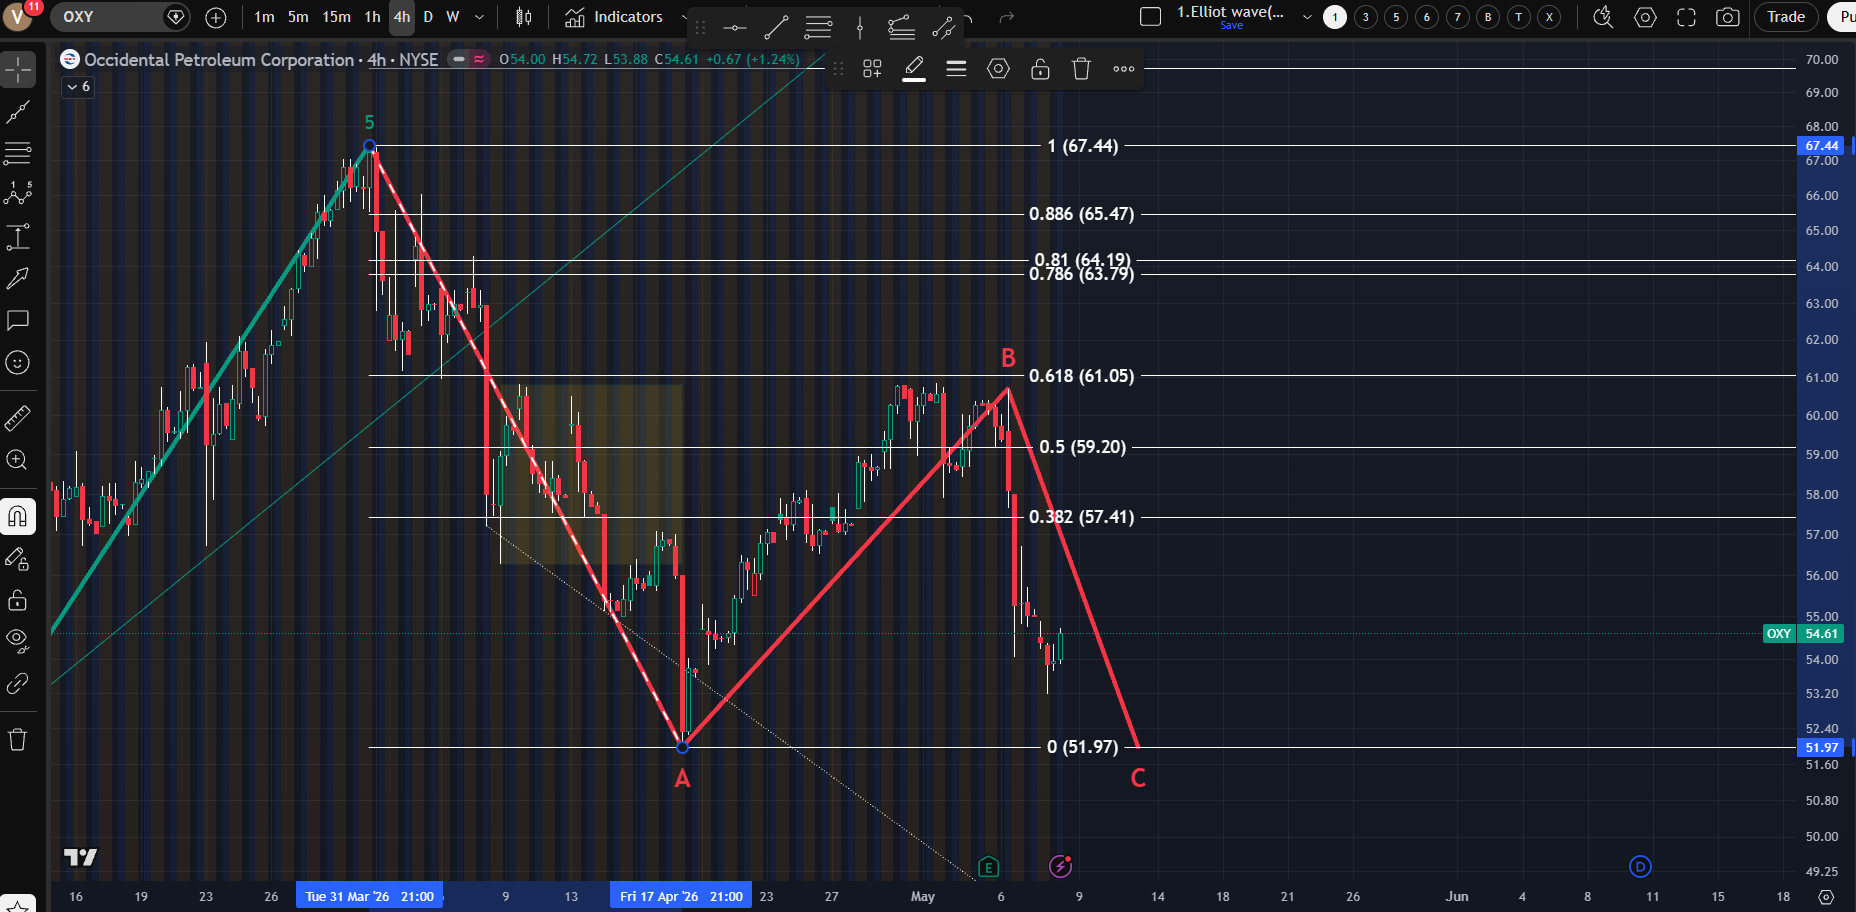The height and width of the screenshot is (912, 1856).
Task: Select the W weekly timeframe
Action: (x=453, y=17)
